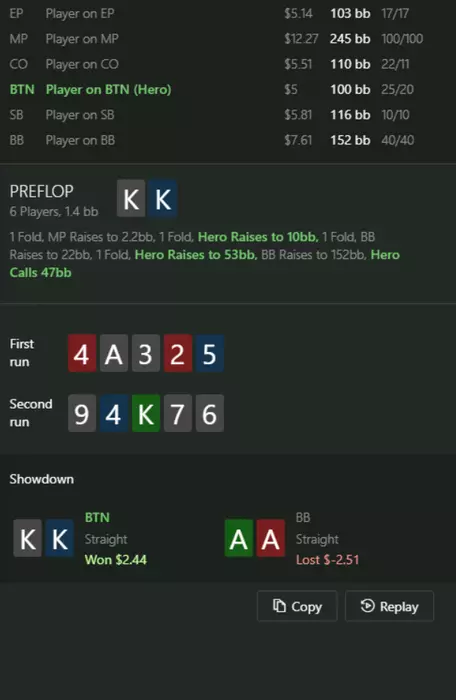The height and width of the screenshot is (700, 456).
Task: Select the blue K hole card in preflop
Action: [x=163, y=199]
